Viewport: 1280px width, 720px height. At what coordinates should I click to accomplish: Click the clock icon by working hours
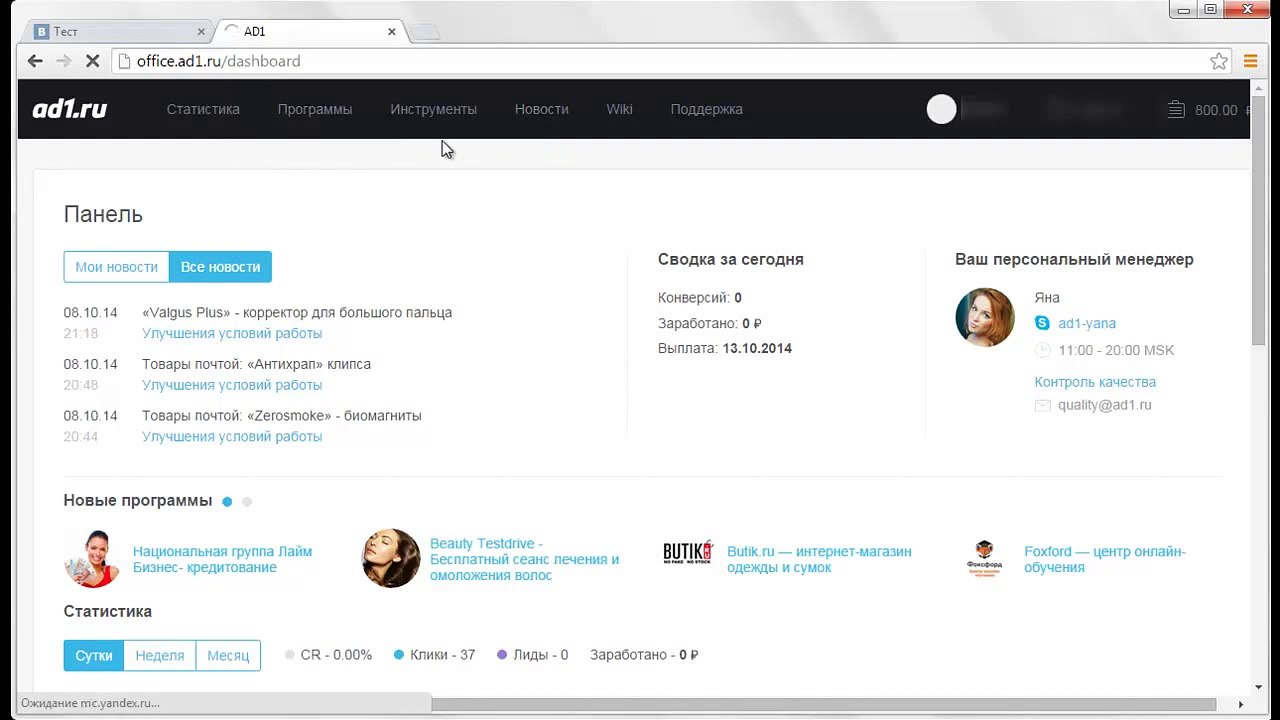(x=1042, y=350)
